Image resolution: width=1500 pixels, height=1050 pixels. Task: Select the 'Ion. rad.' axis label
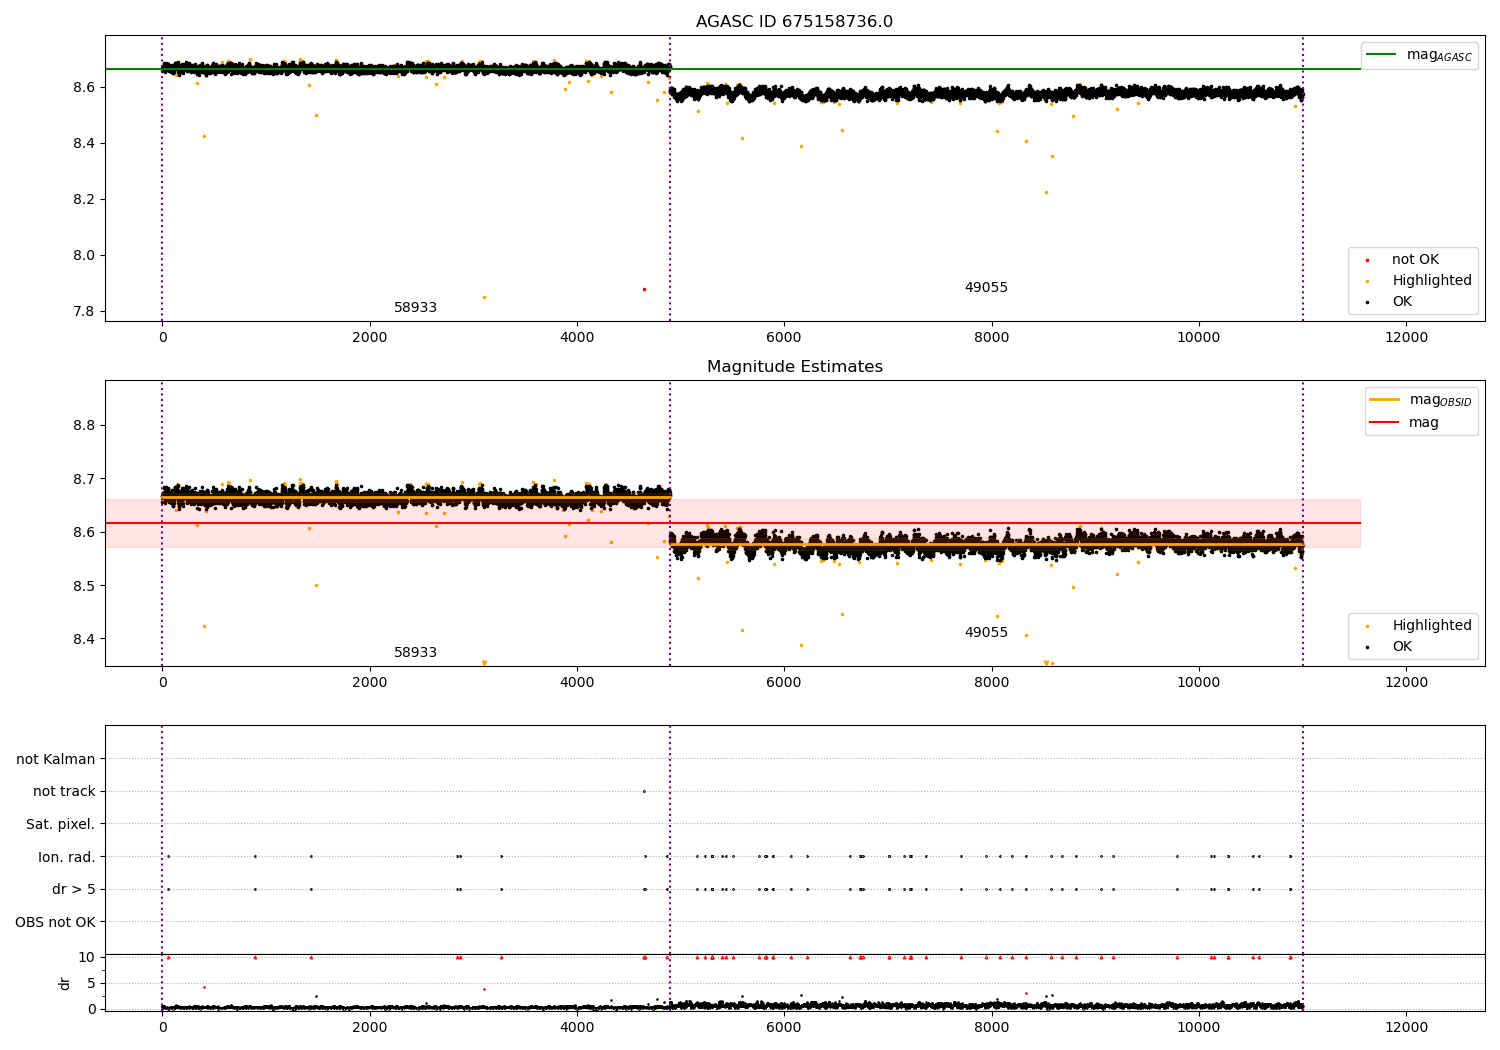point(67,858)
